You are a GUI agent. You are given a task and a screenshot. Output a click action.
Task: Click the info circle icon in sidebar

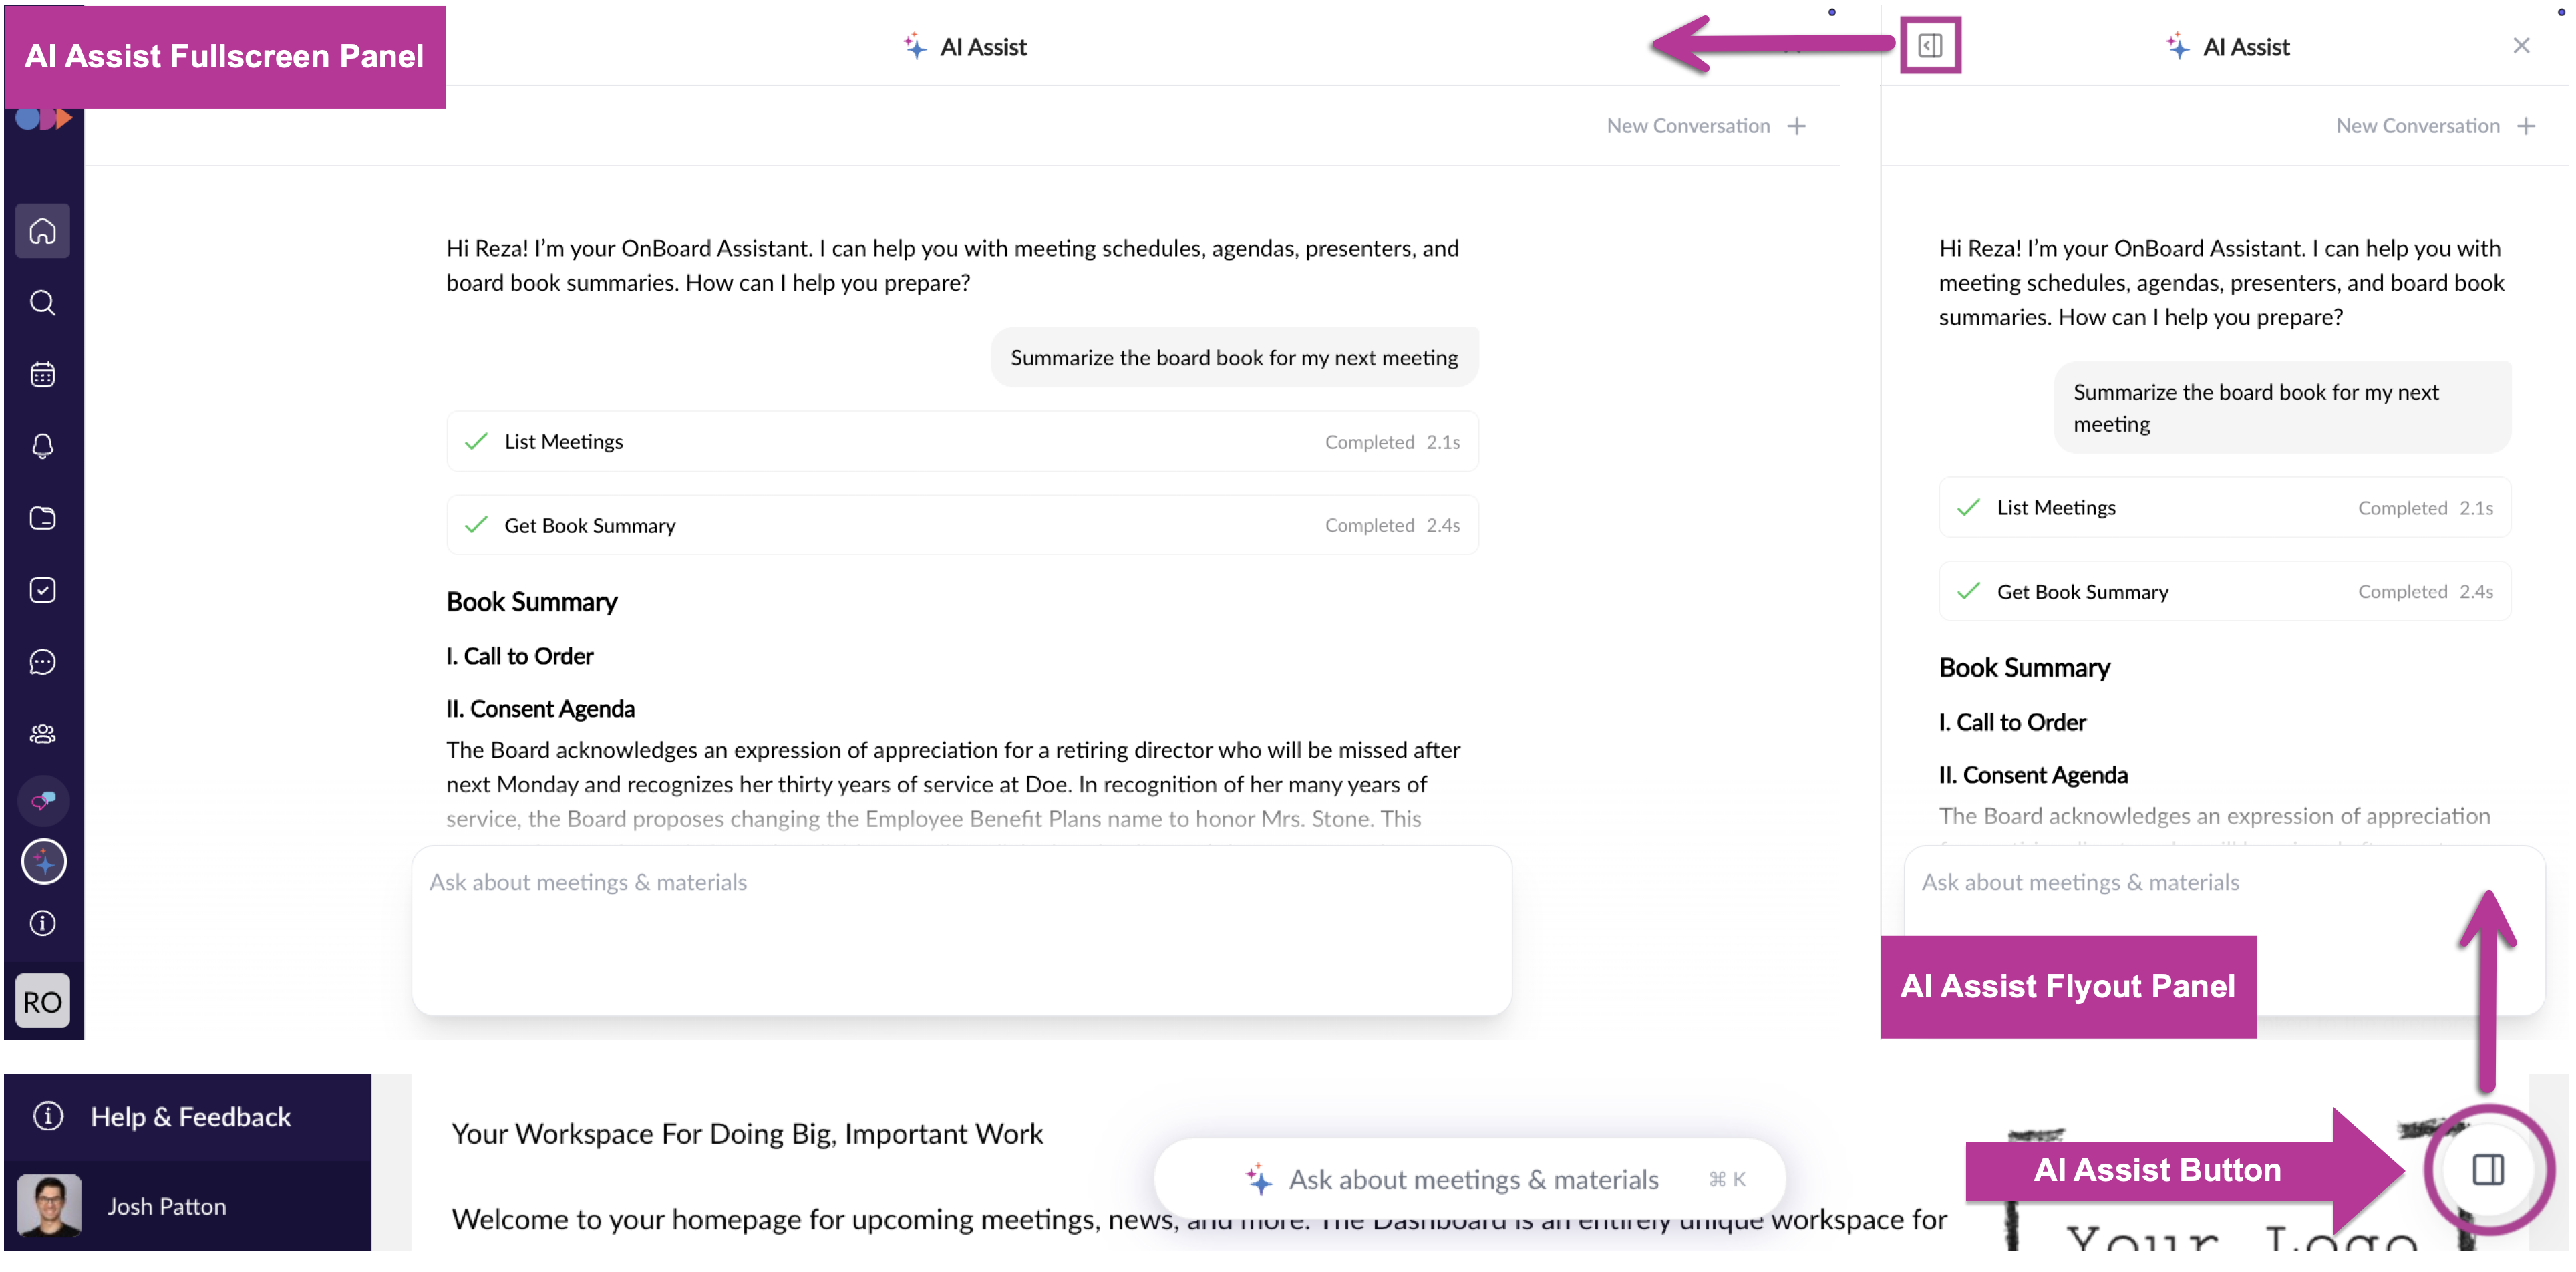coord(42,924)
